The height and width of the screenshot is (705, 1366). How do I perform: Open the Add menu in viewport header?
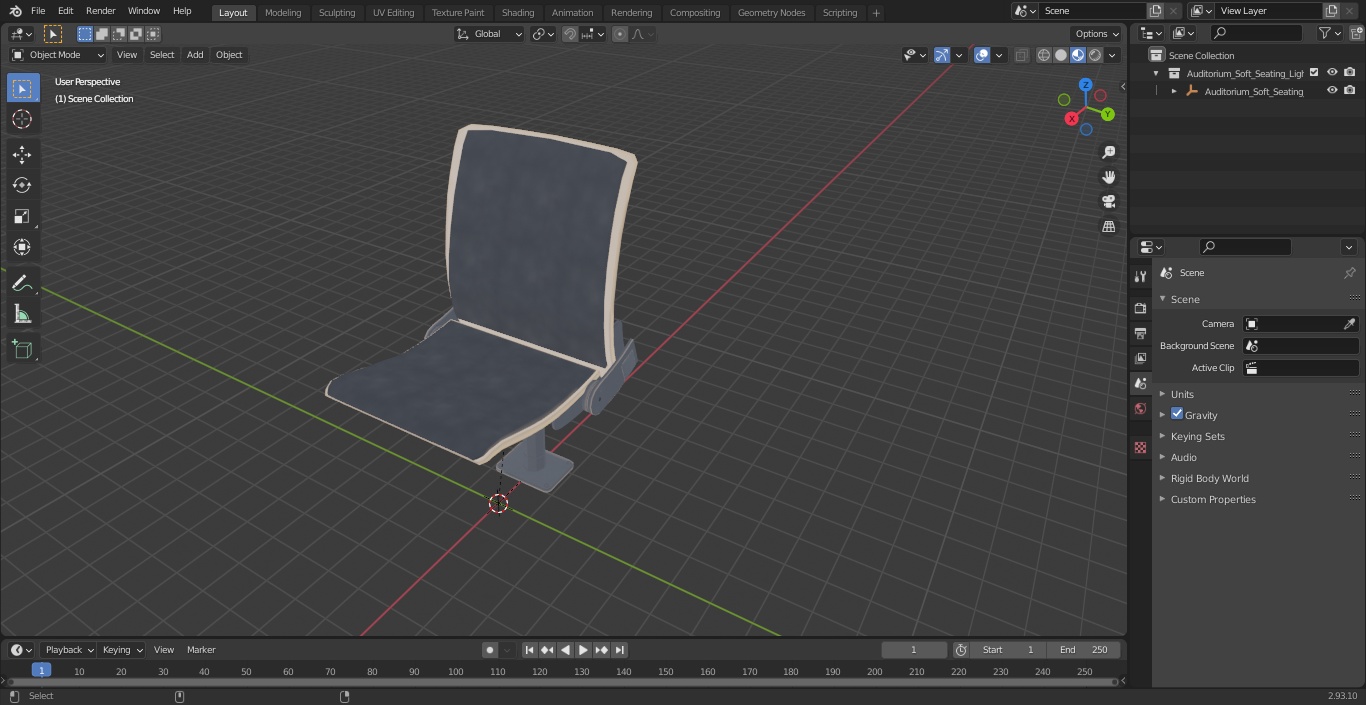195,55
